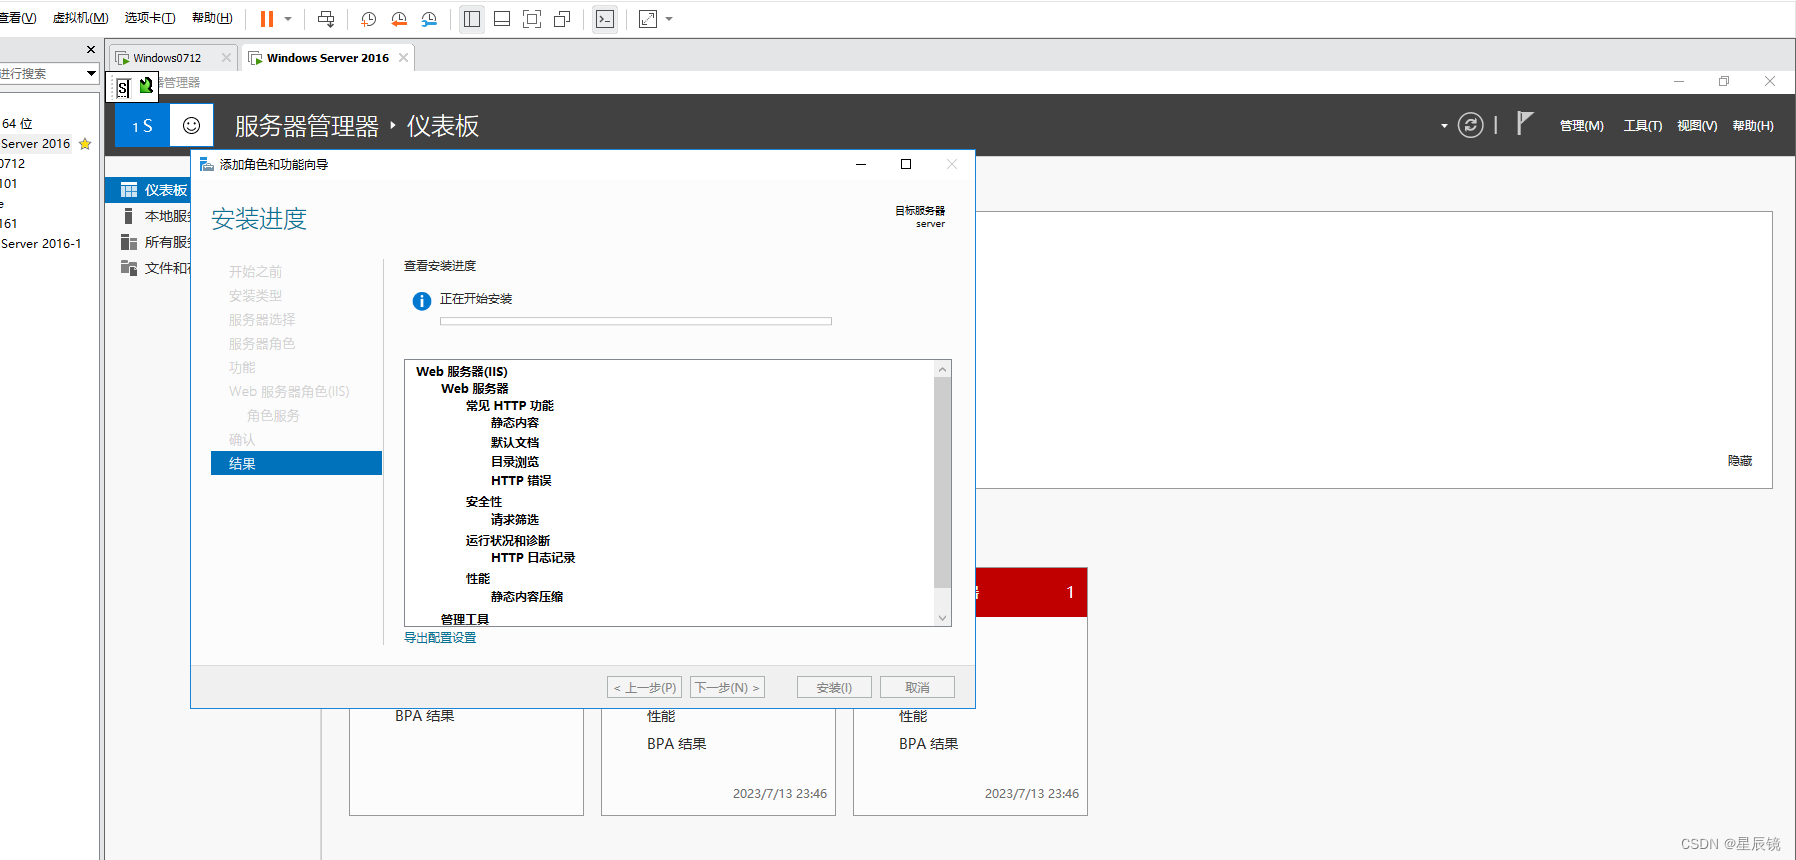1796x860 pixels.
Task: Switch to Unity mode icon
Action: coord(562,19)
